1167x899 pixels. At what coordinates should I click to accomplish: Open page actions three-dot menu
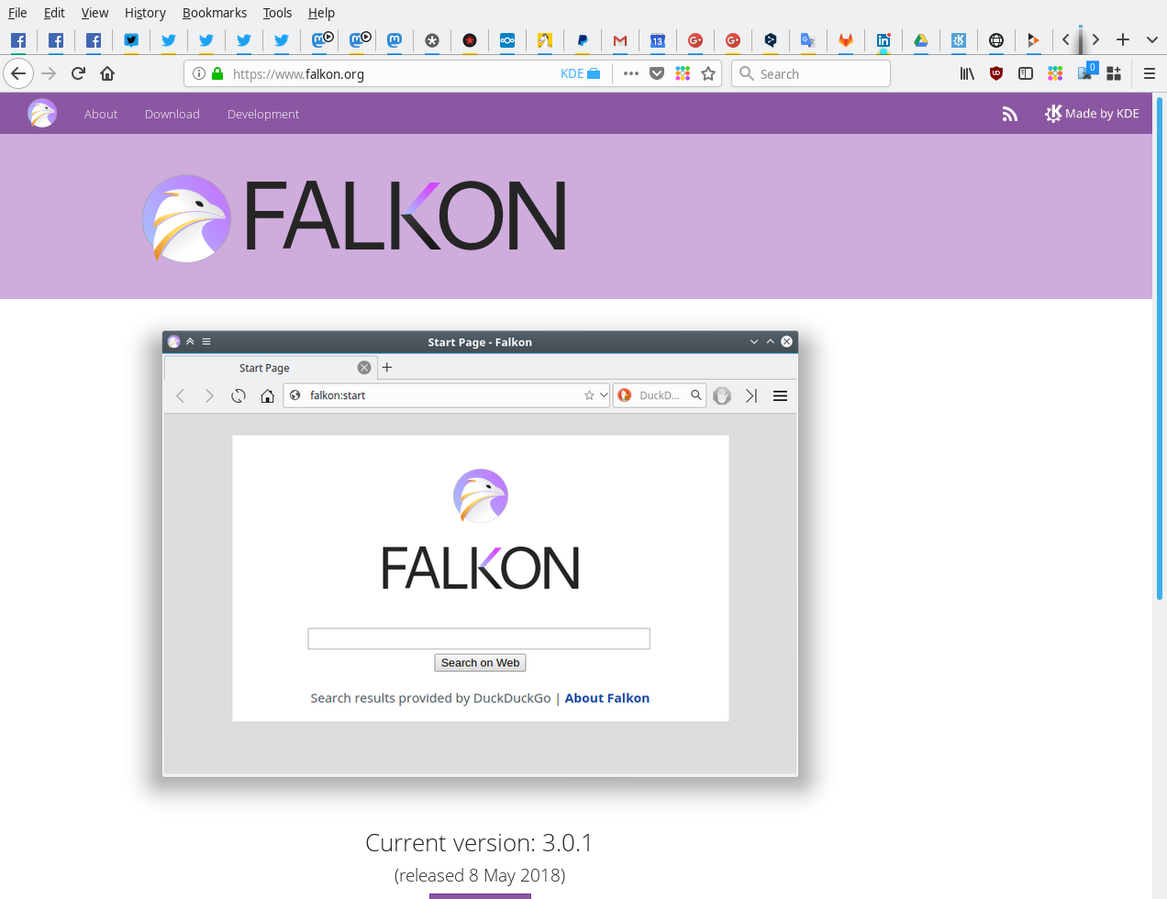630,73
